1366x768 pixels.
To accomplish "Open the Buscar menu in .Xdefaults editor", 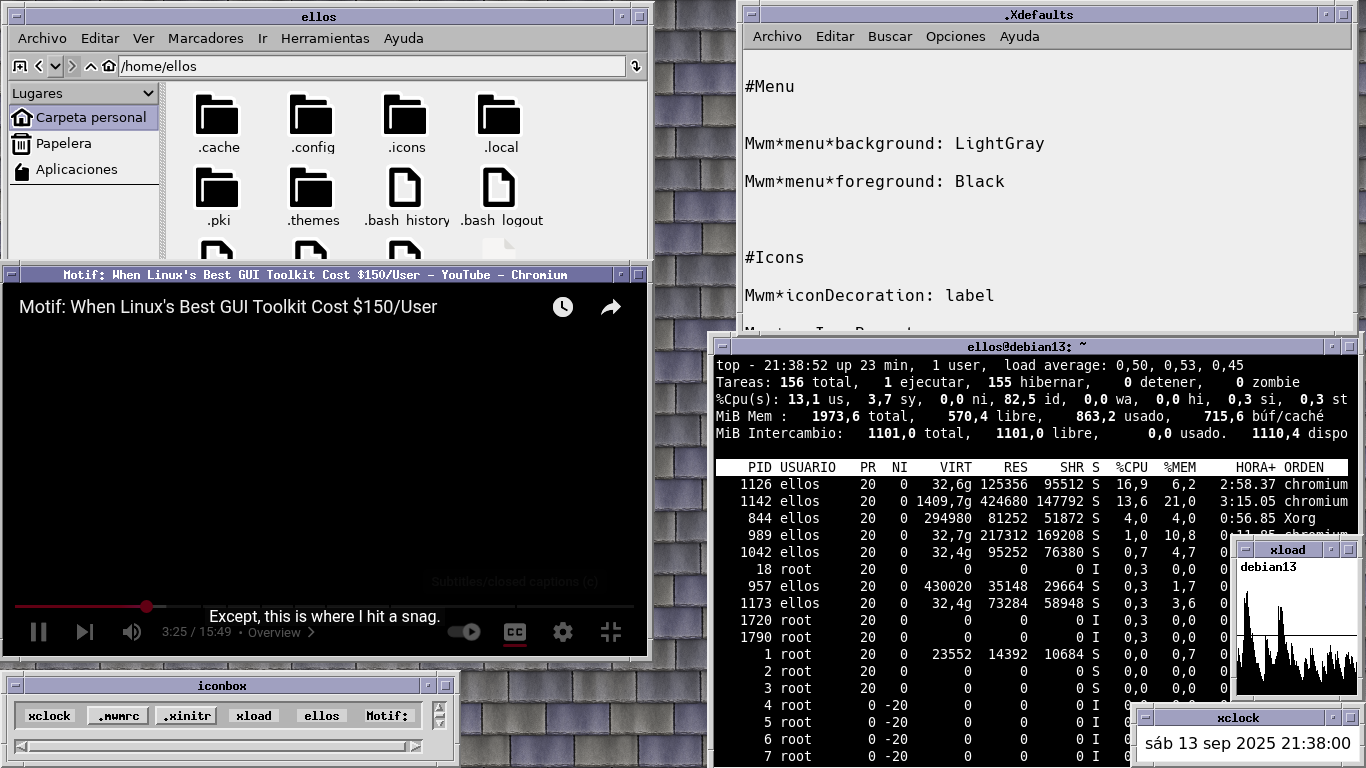I will pyautogui.click(x=889, y=36).
